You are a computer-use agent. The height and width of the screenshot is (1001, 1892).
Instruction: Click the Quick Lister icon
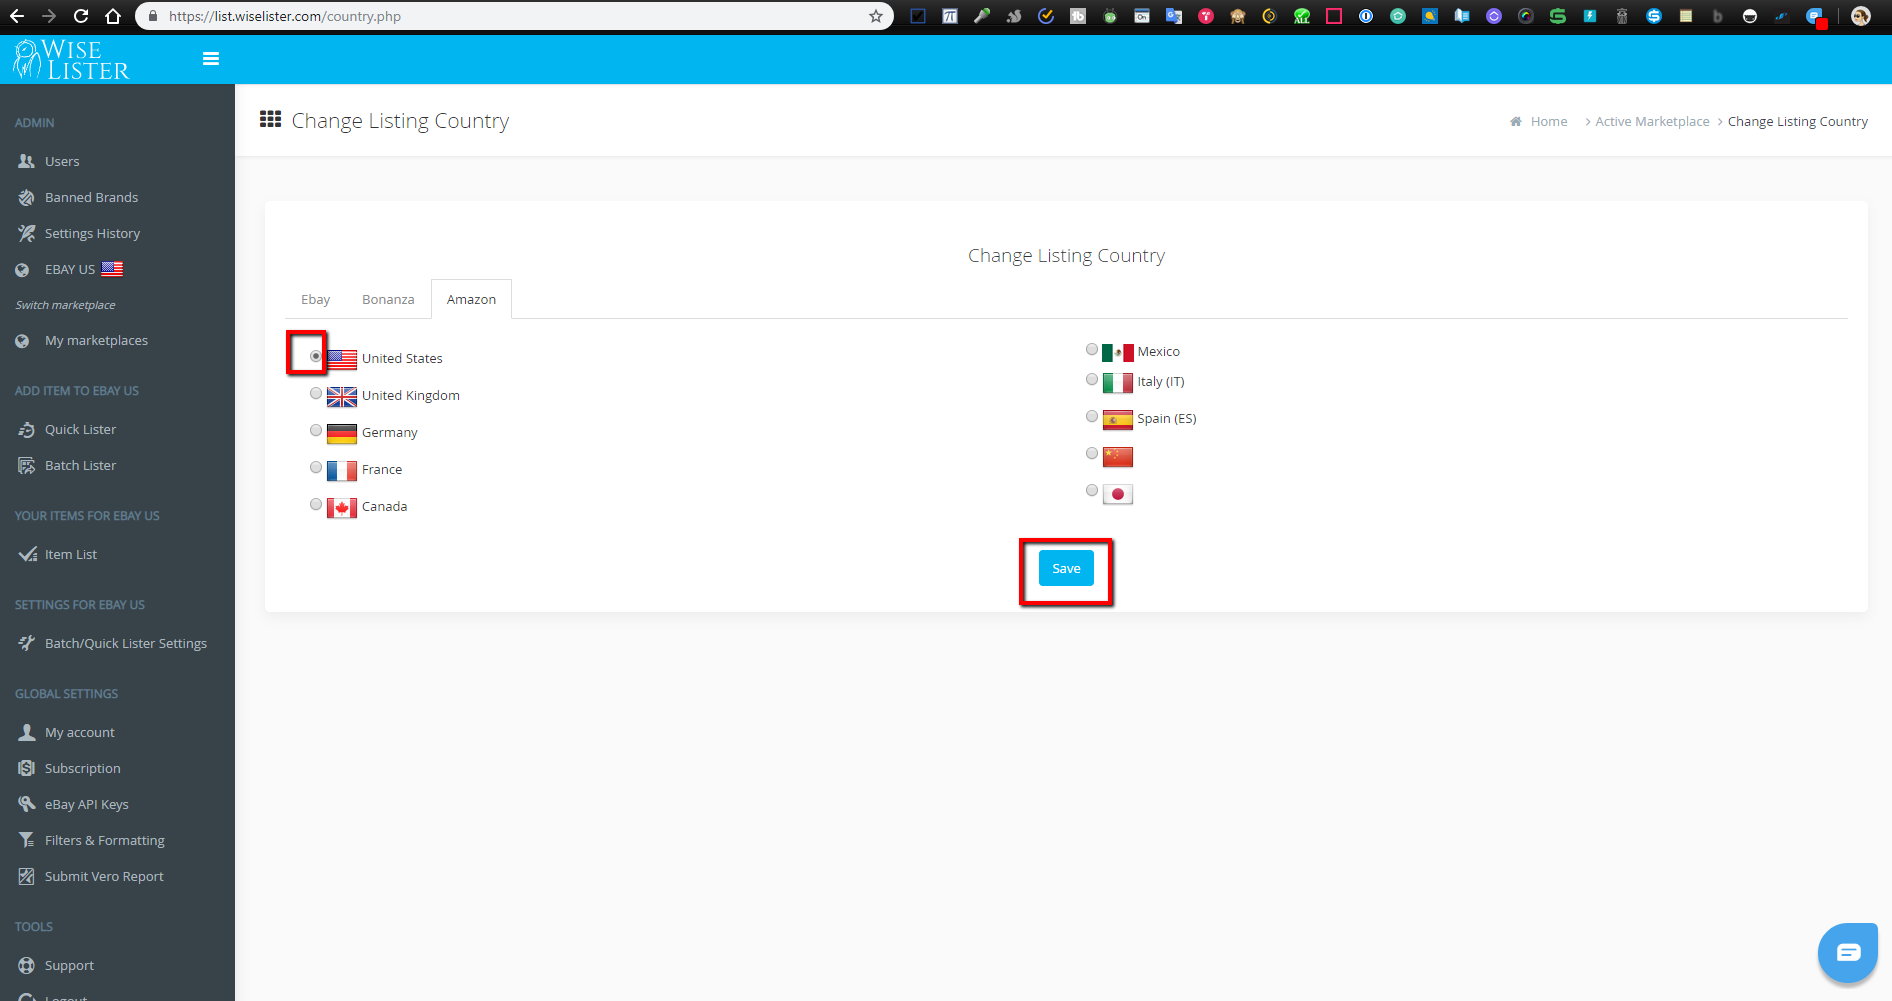click(26, 429)
